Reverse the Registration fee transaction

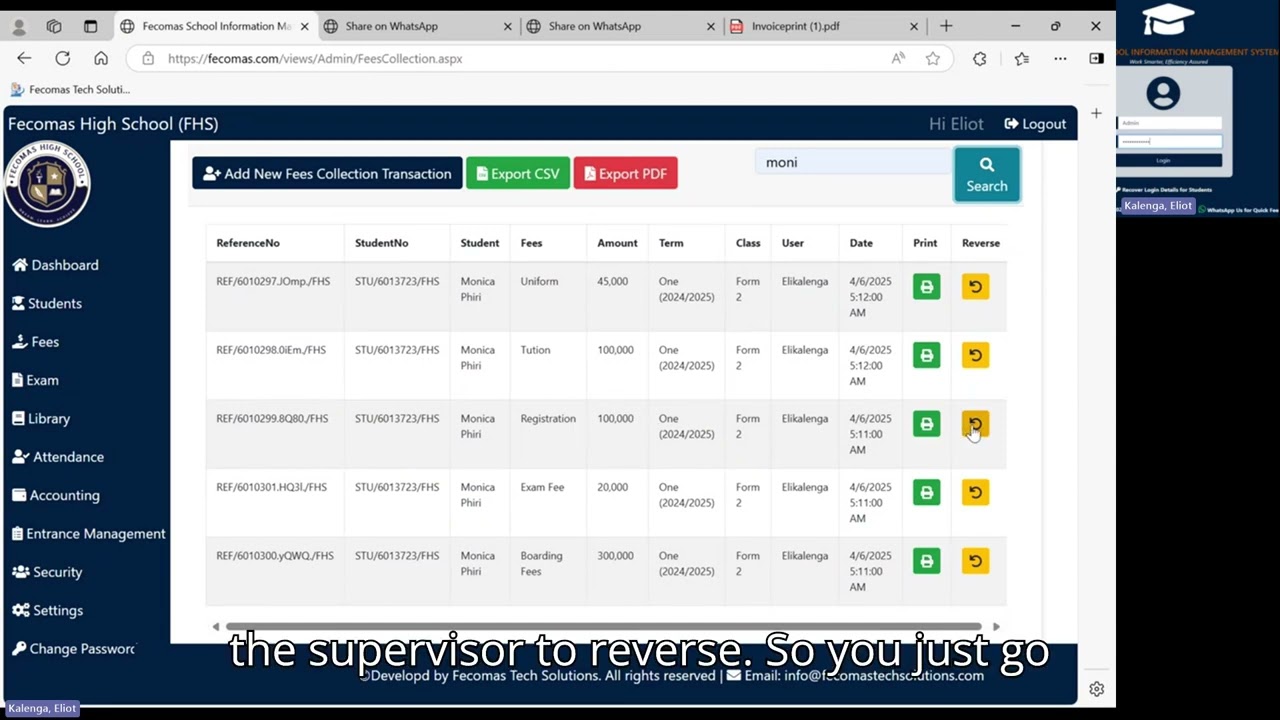tap(975, 424)
